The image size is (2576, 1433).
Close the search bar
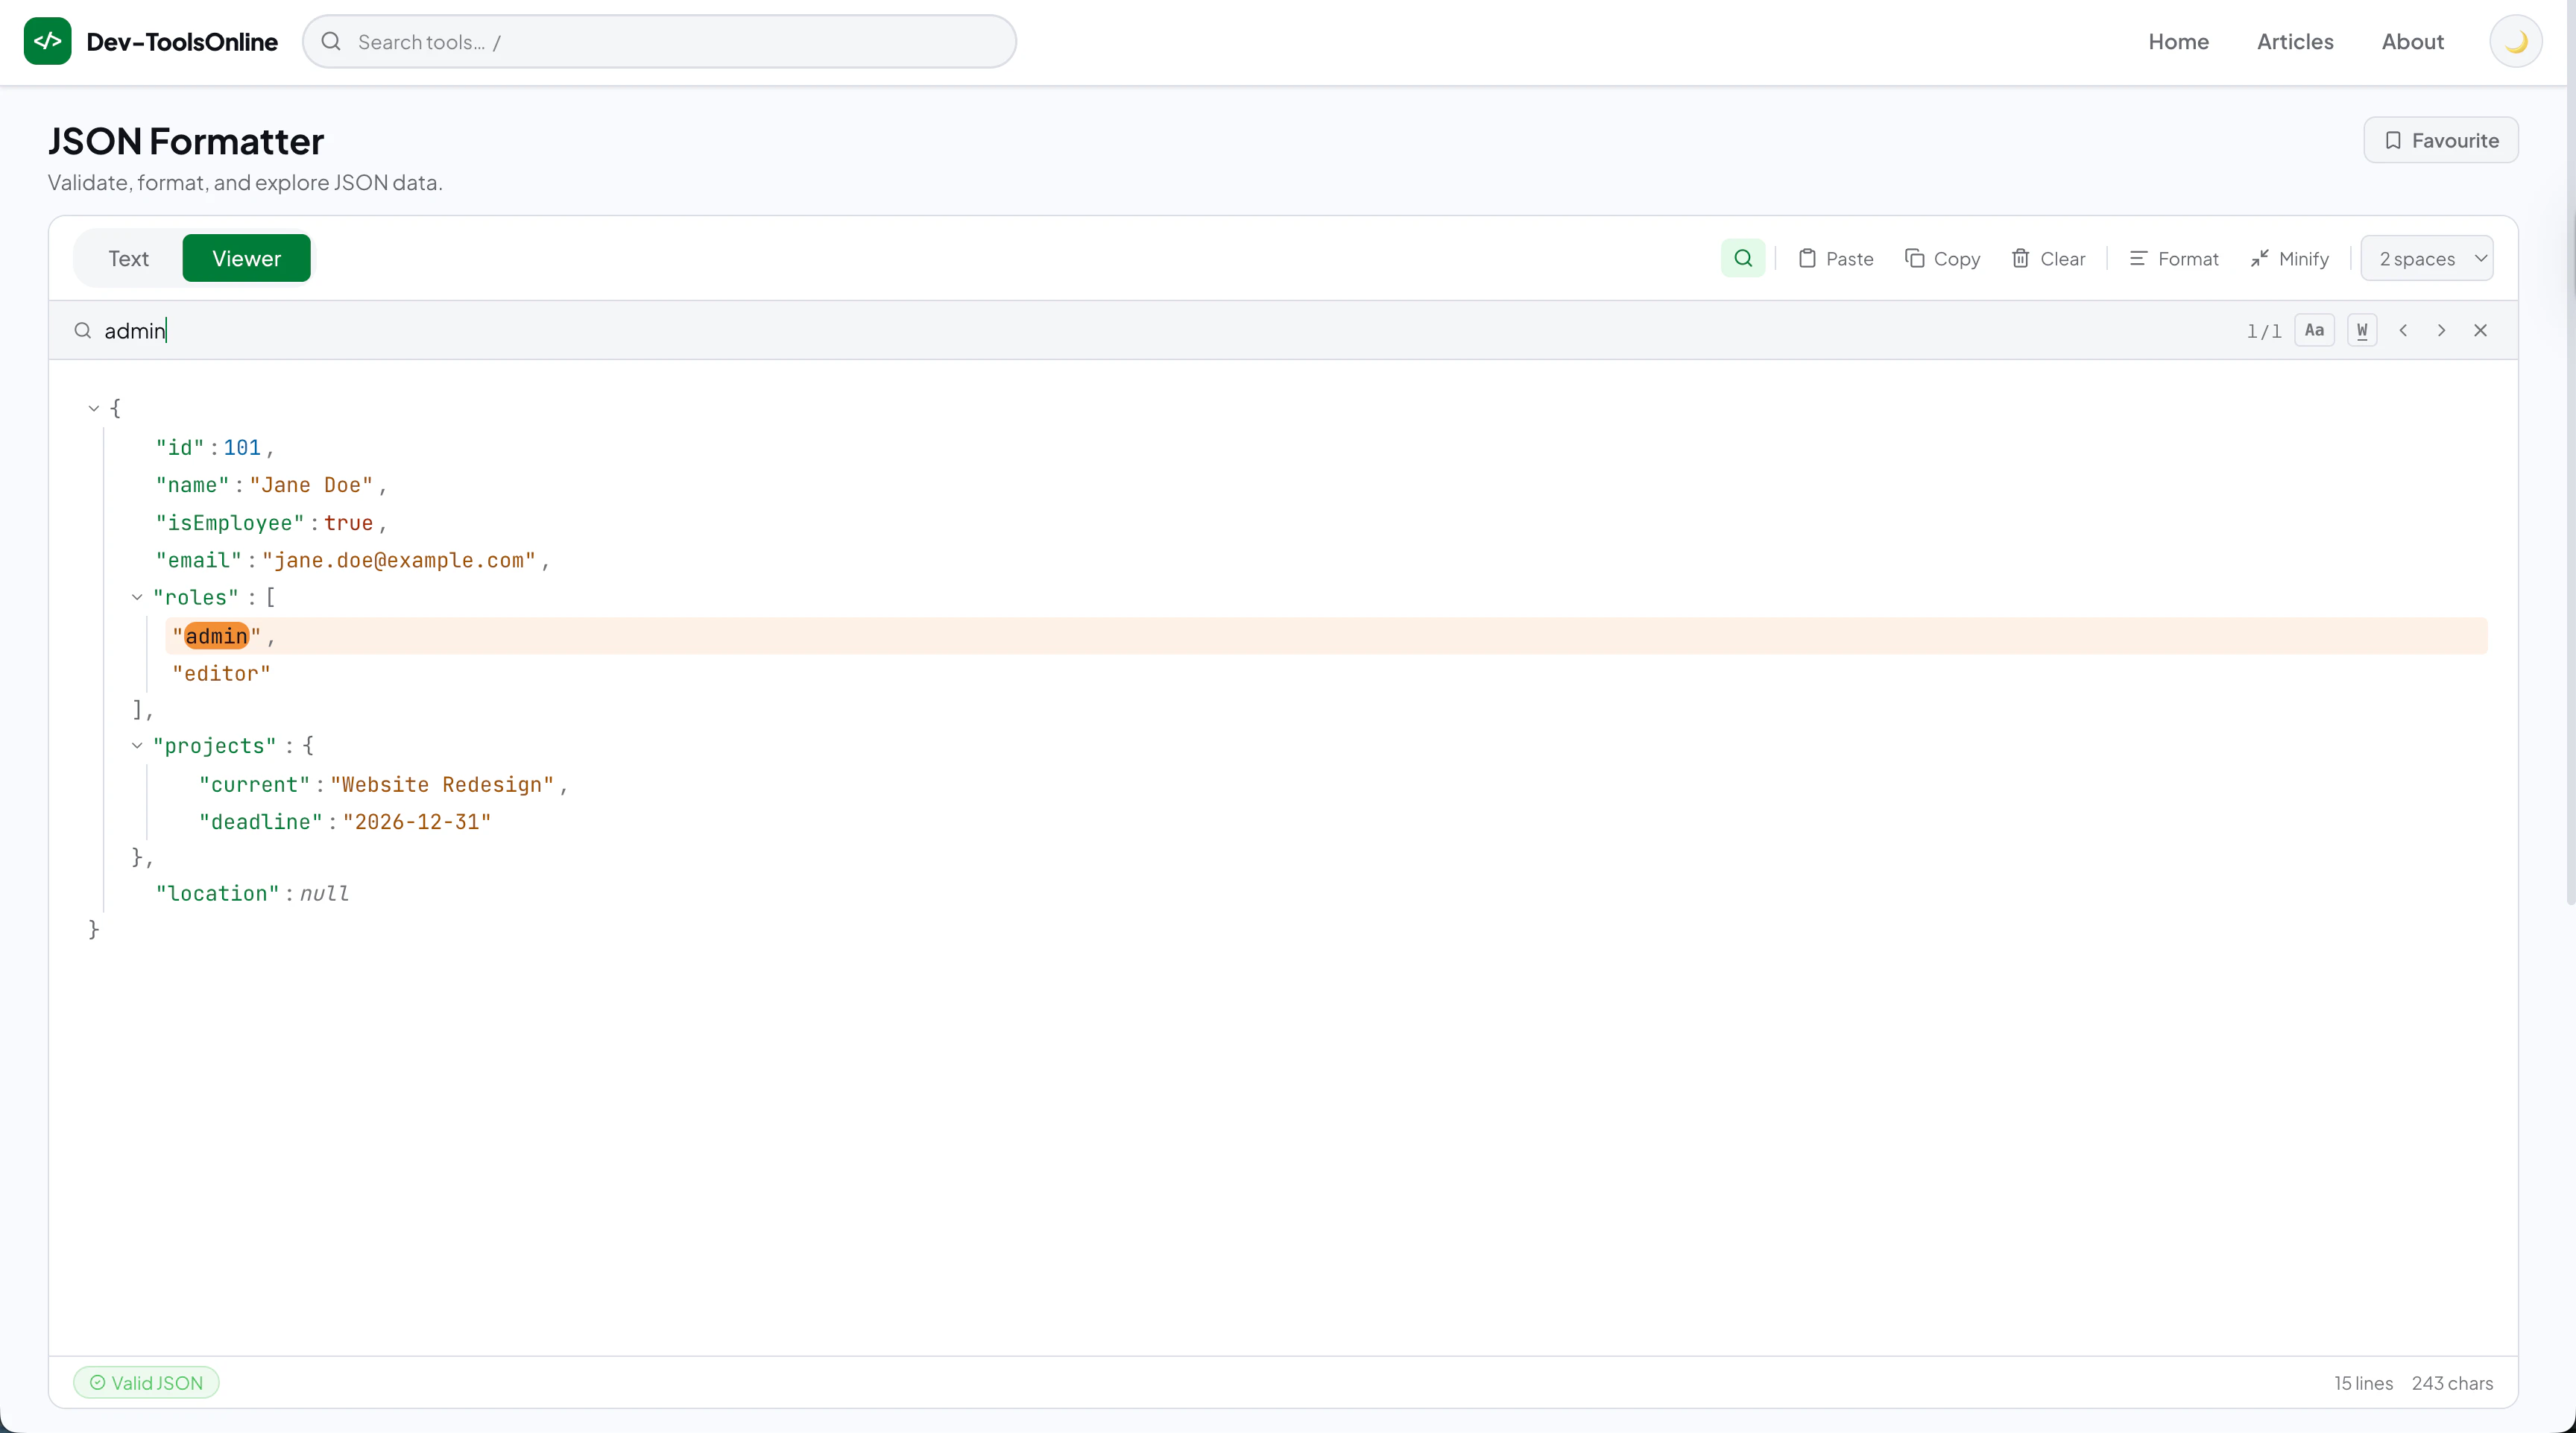(2480, 330)
